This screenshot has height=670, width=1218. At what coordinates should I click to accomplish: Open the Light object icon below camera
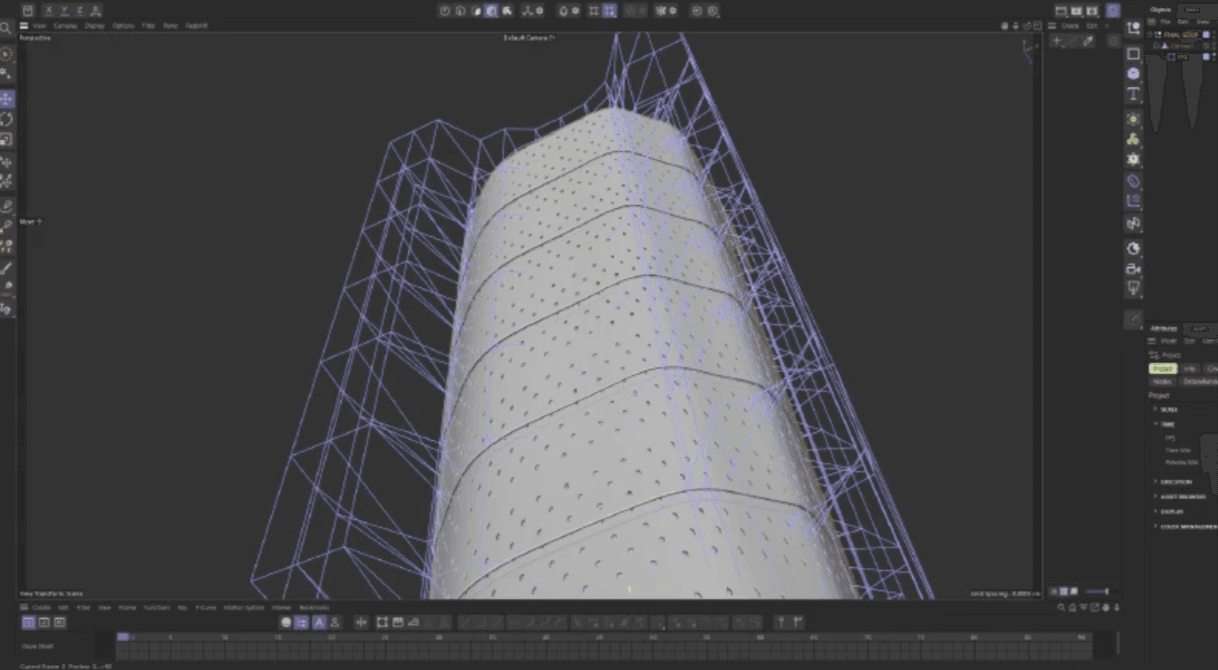pos(1133,288)
